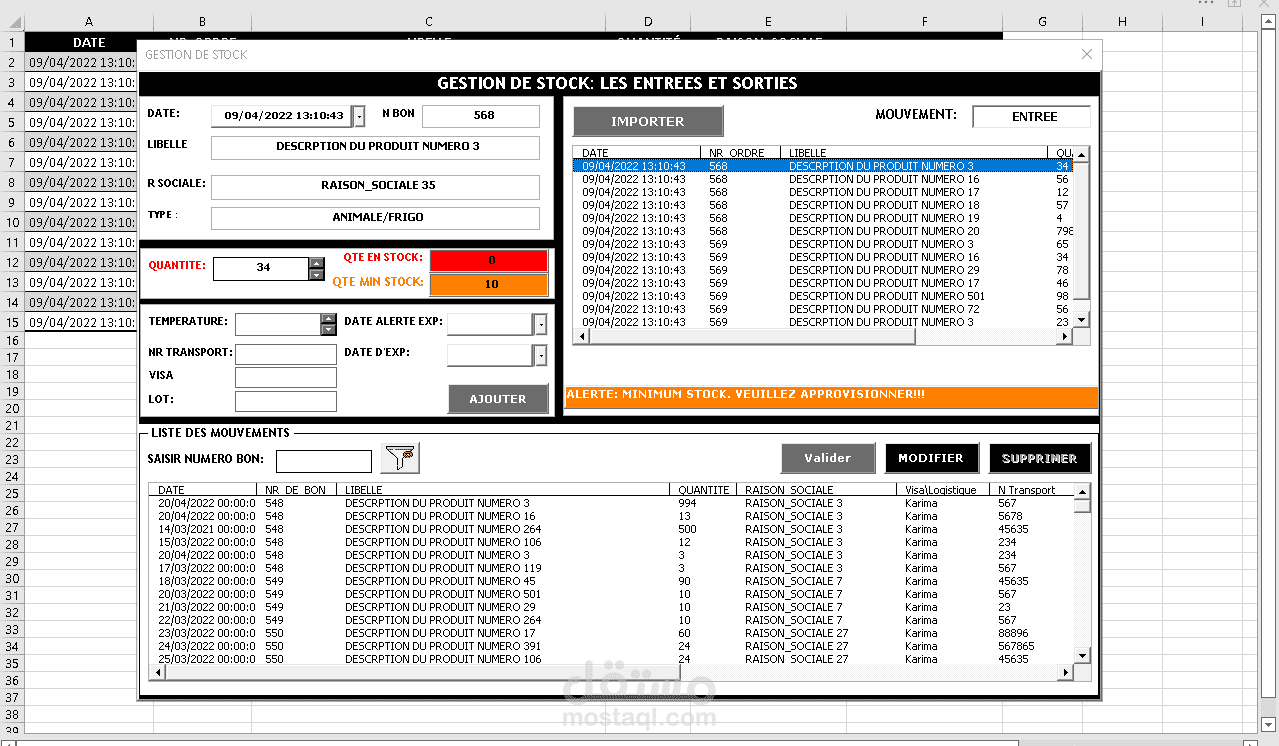Select movement row with transport 88896
Viewport: 1279px width, 746px height.
pyautogui.click(x=612, y=633)
